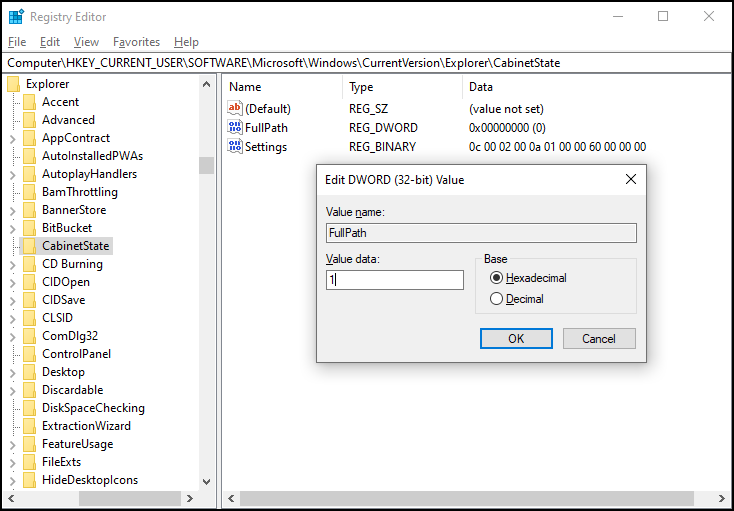Expand the CD Burning key
Viewport: 734px width, 511px height.
click(13, 265)
